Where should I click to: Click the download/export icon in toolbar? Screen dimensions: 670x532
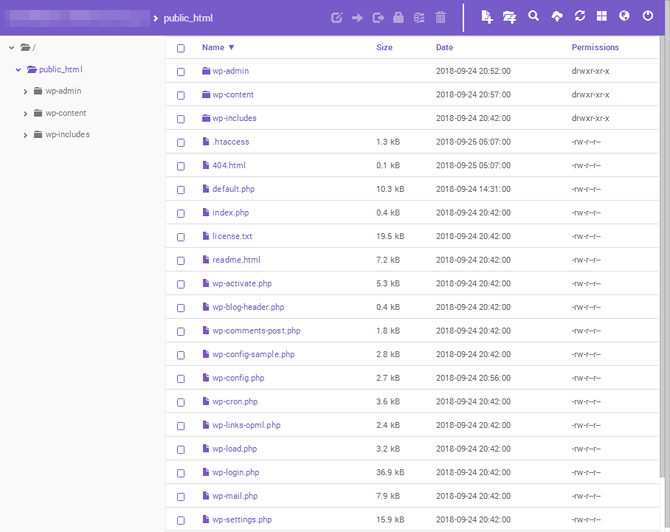(x=378, y=18)
